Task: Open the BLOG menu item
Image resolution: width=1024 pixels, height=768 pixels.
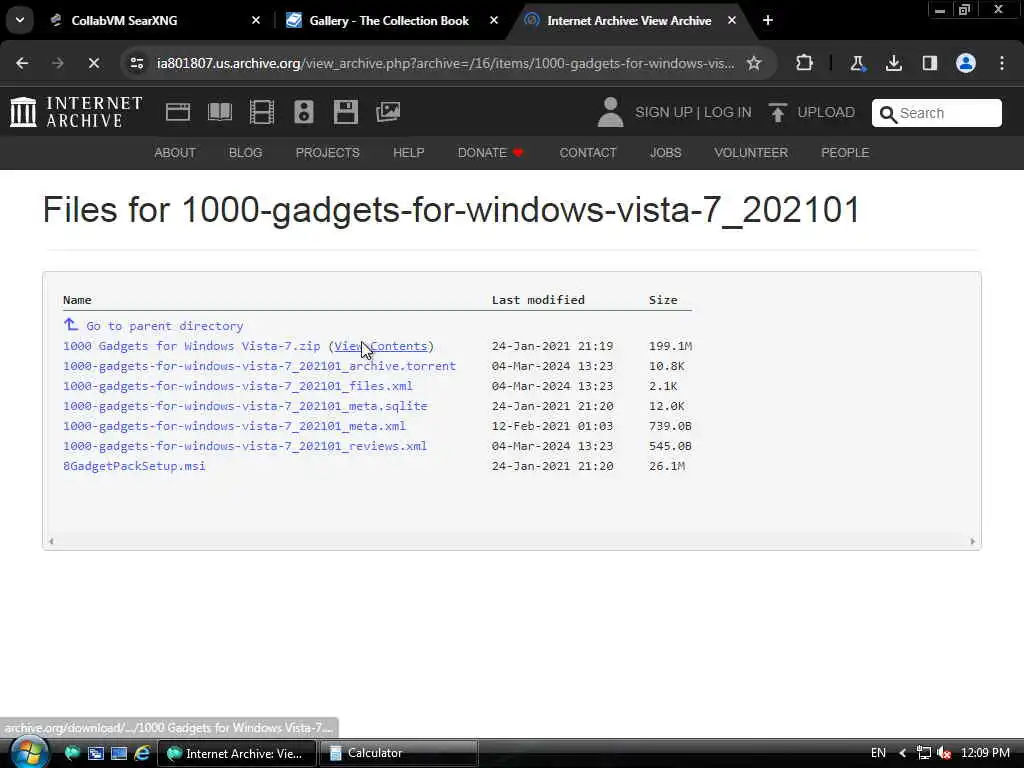Action: (x=246, y=153)
